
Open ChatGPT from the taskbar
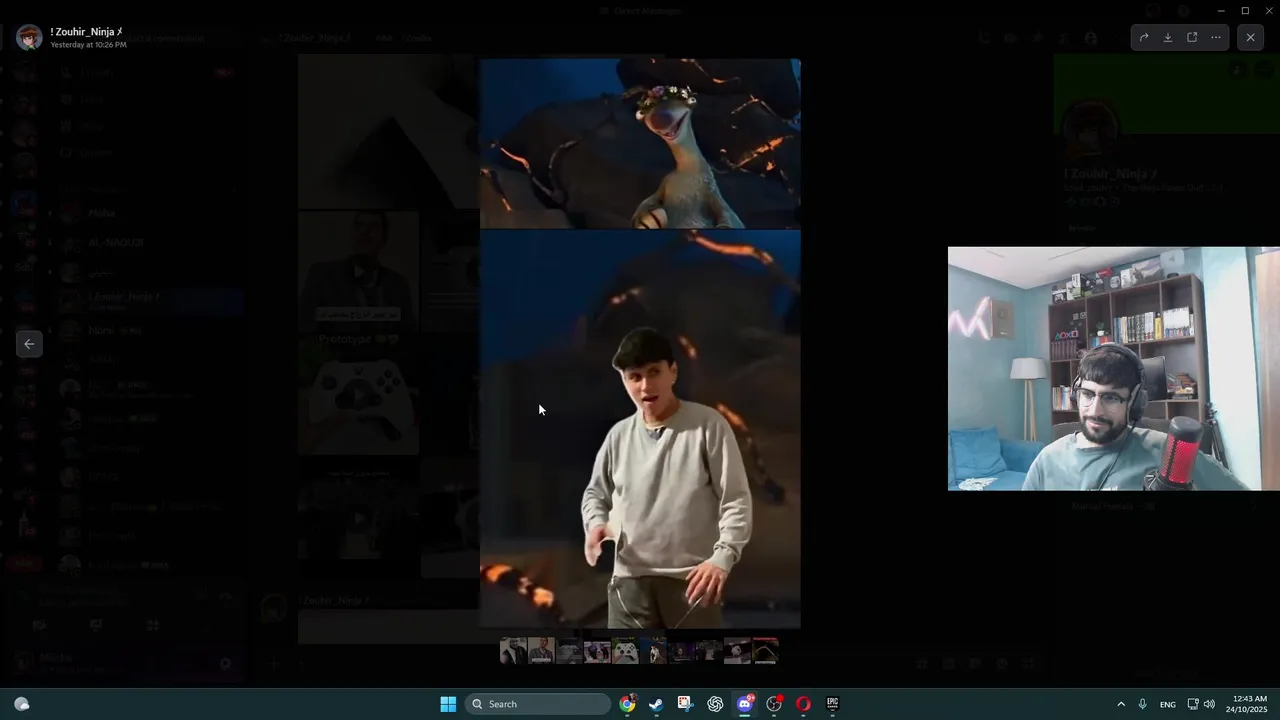[x=715, y=704]
